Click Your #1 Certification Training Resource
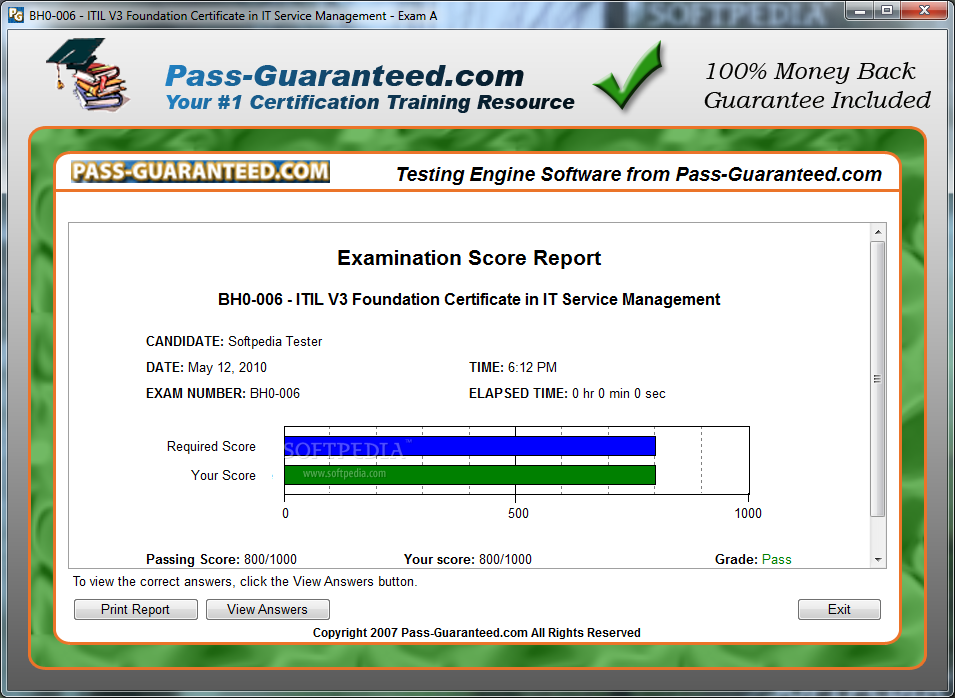 coord(370,102)
